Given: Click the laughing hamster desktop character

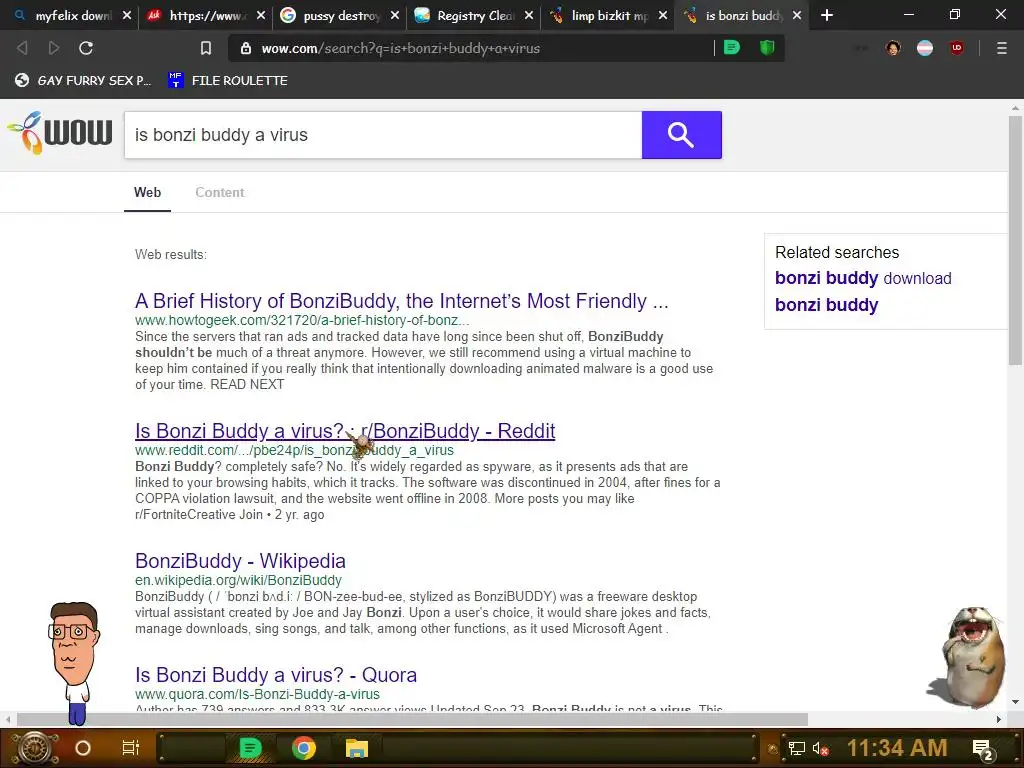Looking at the screenshot, I should pyautogui.click(x=967, y=658).
